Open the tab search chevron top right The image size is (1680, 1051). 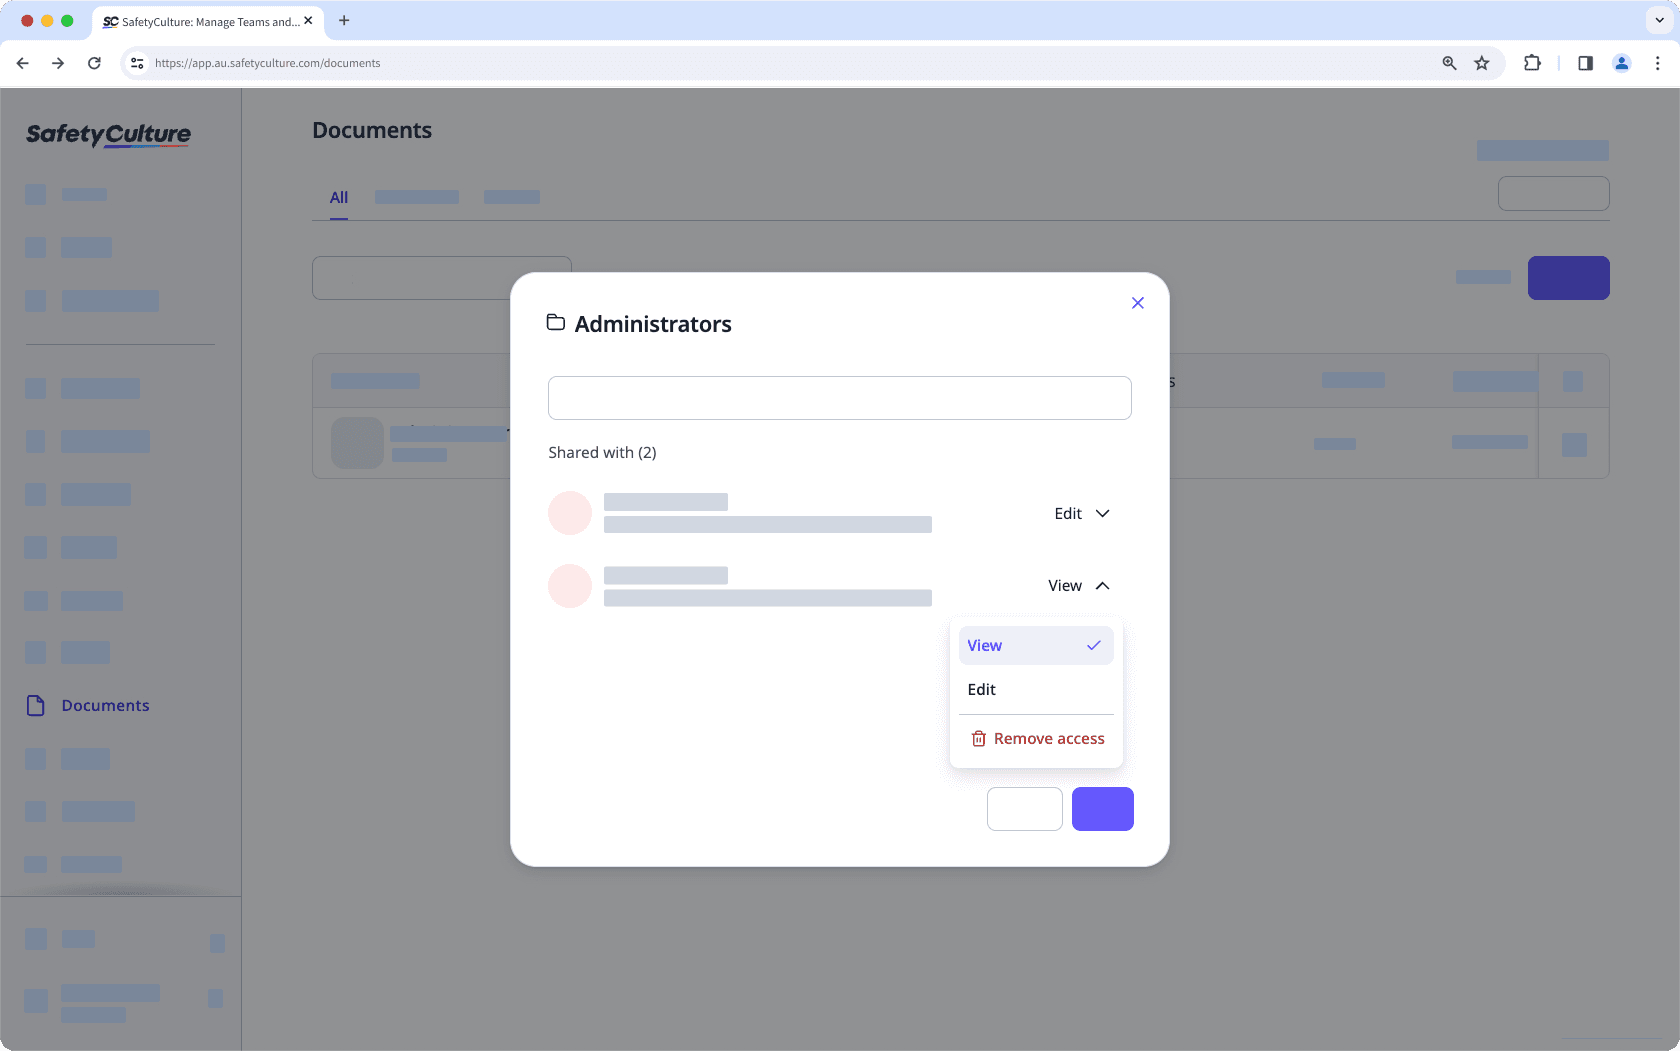tap(1657, 21)
